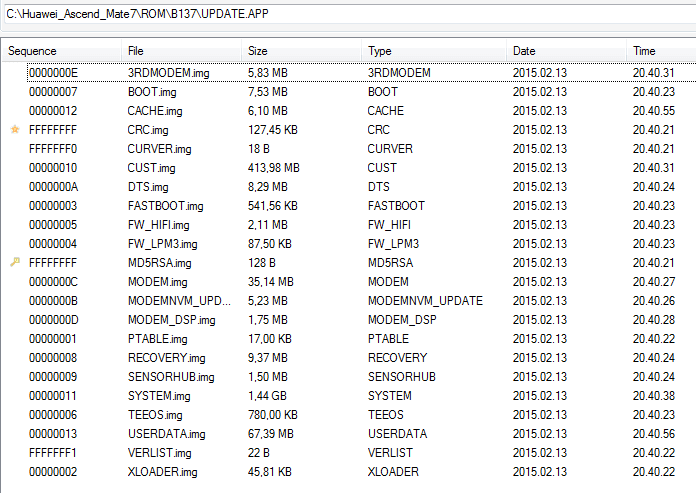Select the RECOVERY.img file row
This screenshot has width=696, height=493.
pos(349,358)
